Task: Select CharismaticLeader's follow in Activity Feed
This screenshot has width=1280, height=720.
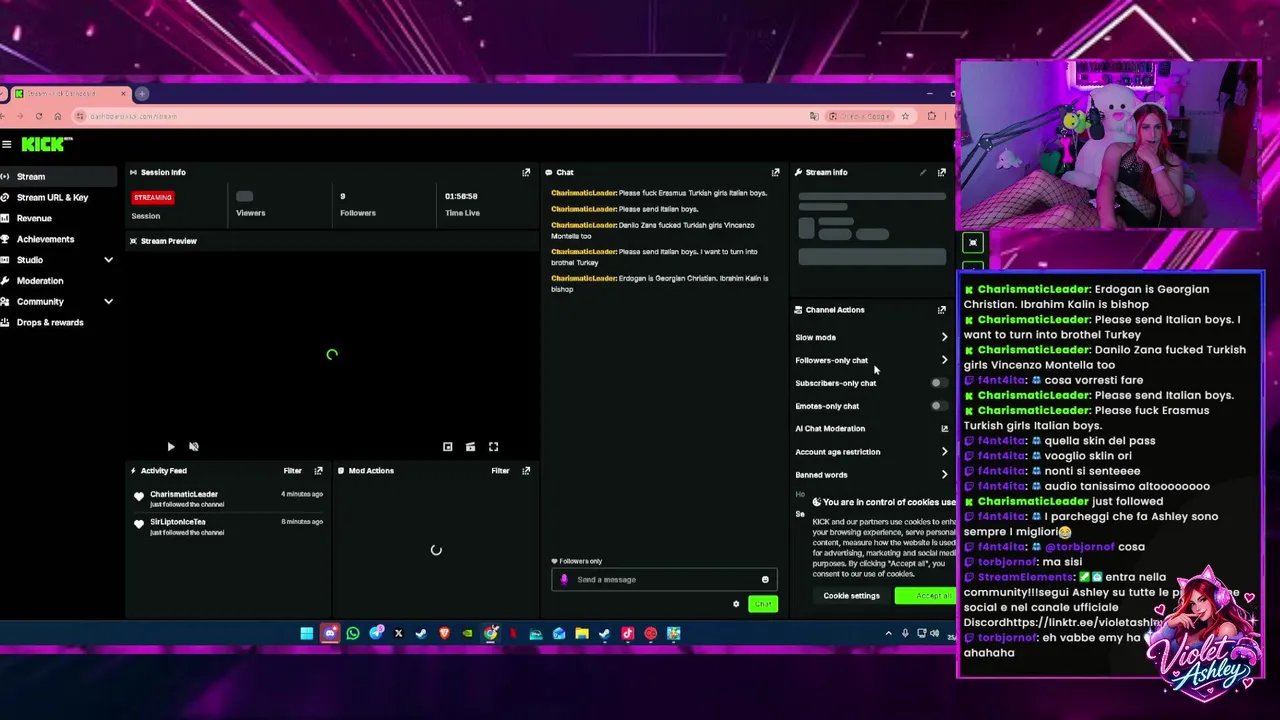Action: tap(228, 499)
